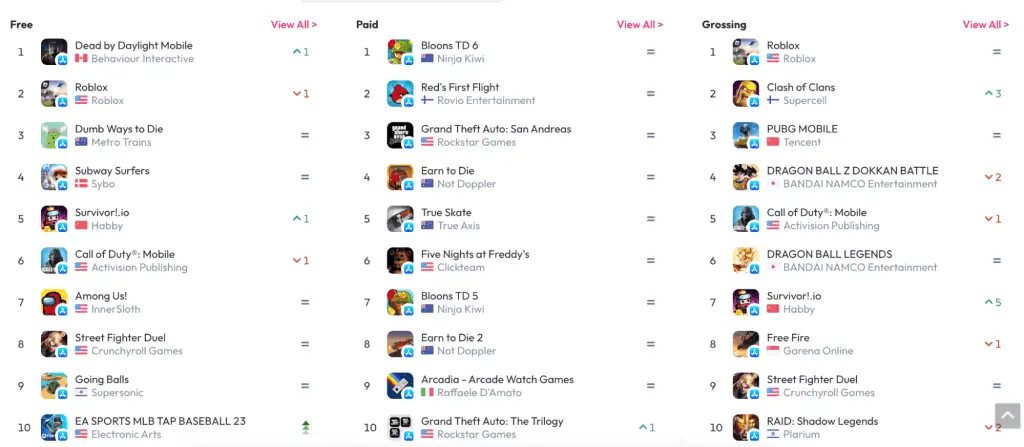1024x447 pixels.
Task: Open Subway Surfers title link
Action: [112, 171]
